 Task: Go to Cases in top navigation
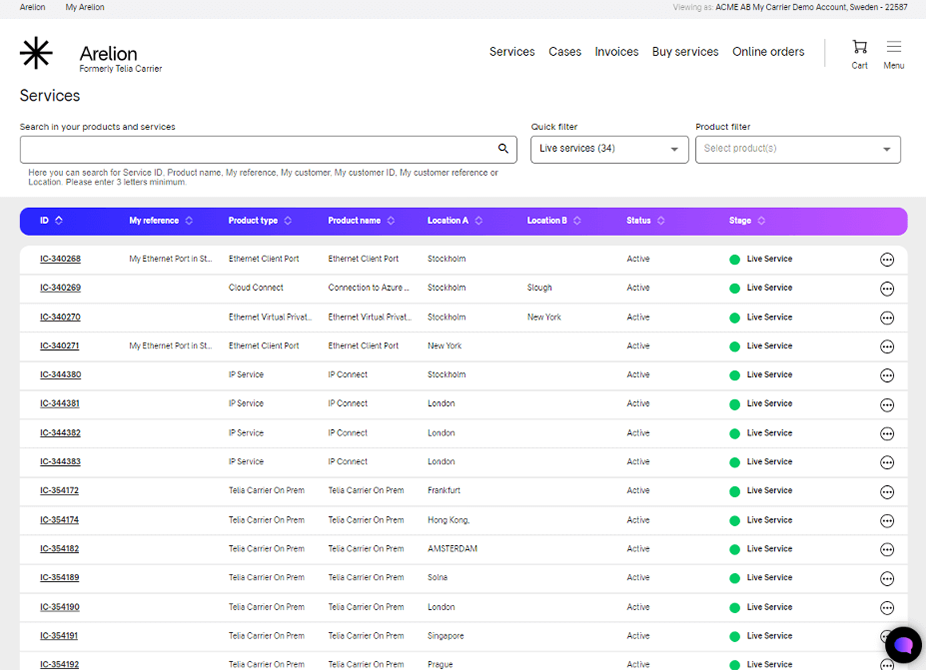[x=565, y=52]
